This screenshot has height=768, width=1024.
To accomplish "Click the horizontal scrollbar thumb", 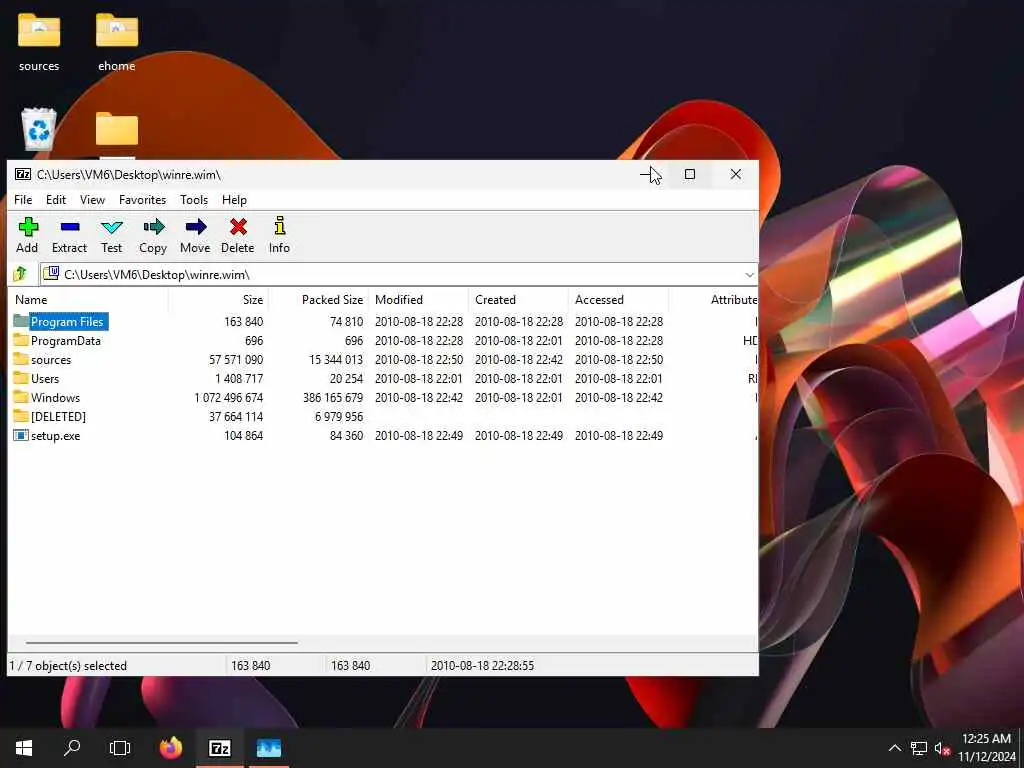I will pyautogui.click(x=162, y=643).
